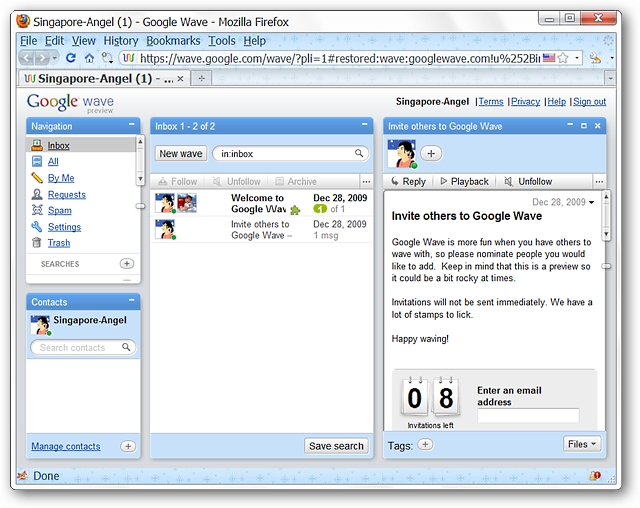Click email address invitation field
Image resolution: width=640 pixels, height=508 pixels.
pyautogui.click(x=528, y=415)
